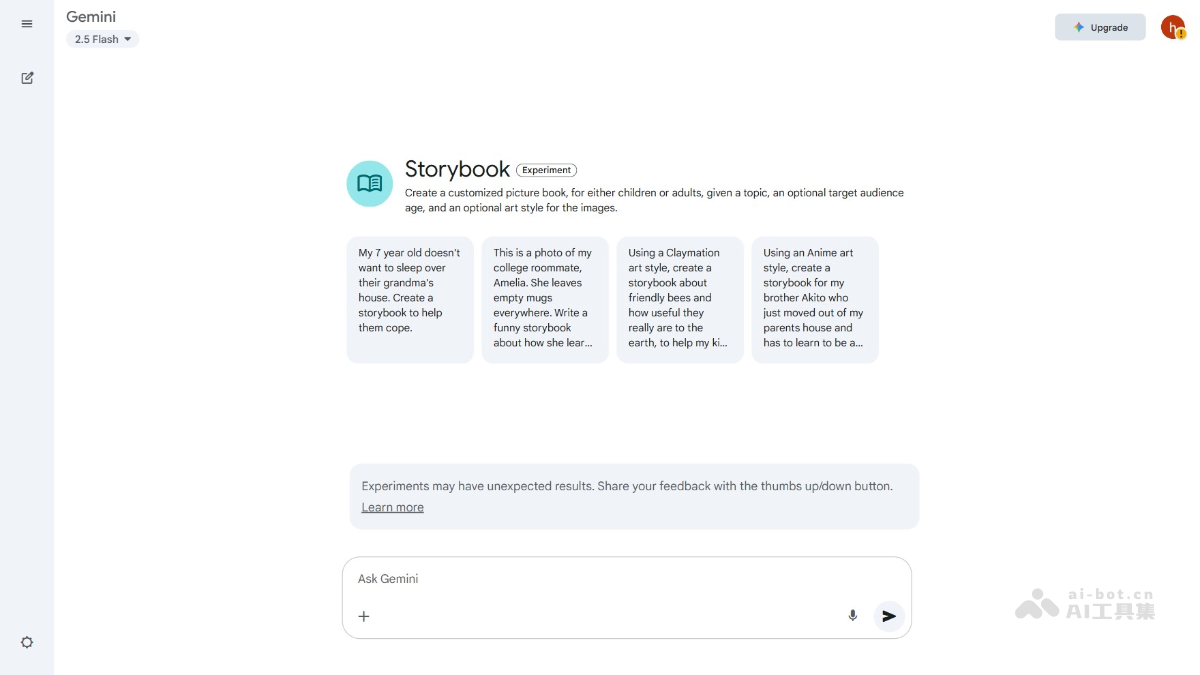Select the grandma's house sleepover prompt card
This screenshot has height=675, width=1200.
pos(410,299)
